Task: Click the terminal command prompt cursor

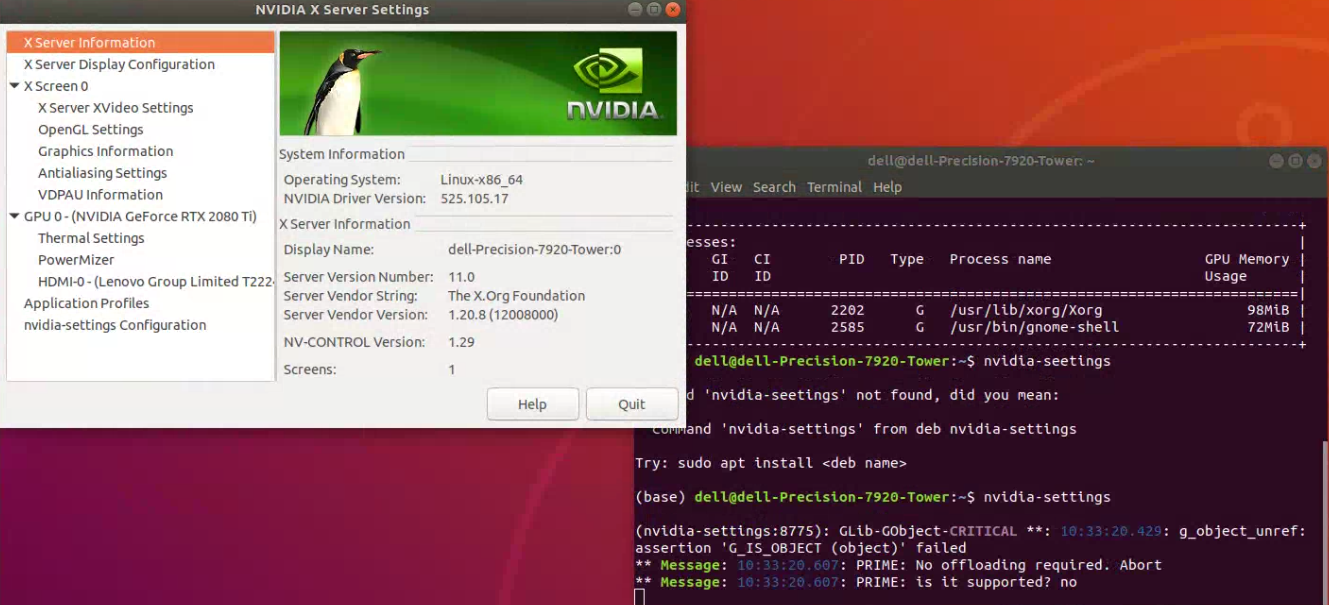Action: point(637,597)
